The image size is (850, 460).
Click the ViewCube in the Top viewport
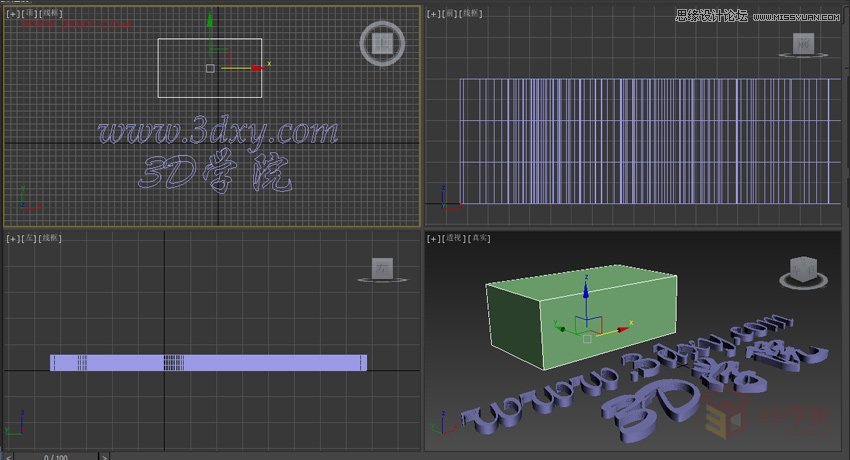[x=382, y=43]
